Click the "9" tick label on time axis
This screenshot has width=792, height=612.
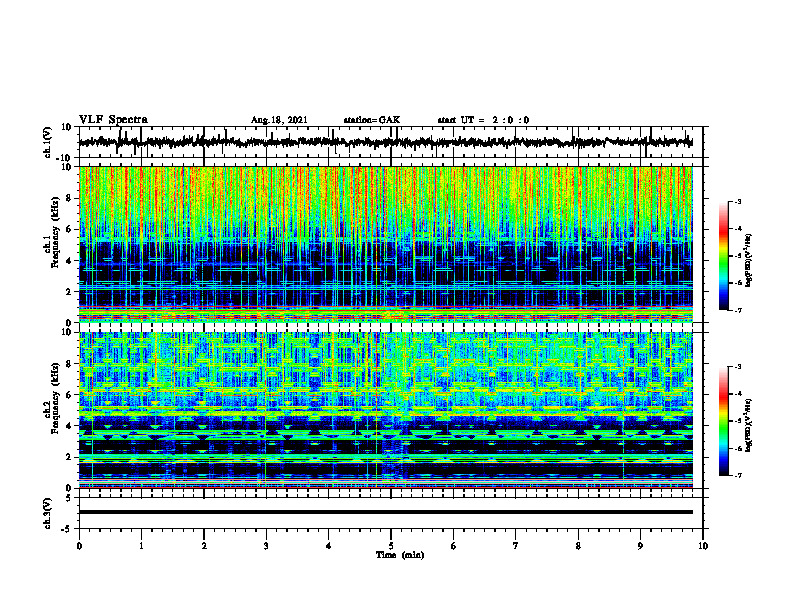point(640,546)
